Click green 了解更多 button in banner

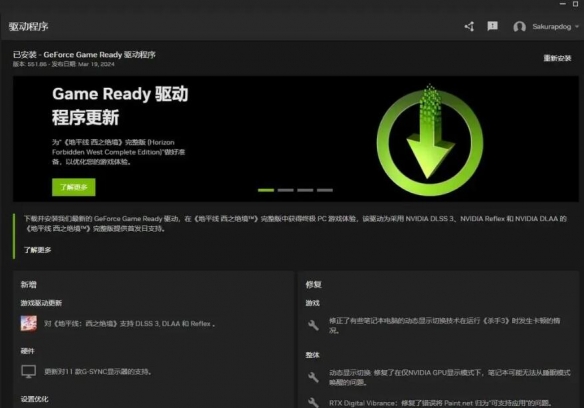pos(74,187)
